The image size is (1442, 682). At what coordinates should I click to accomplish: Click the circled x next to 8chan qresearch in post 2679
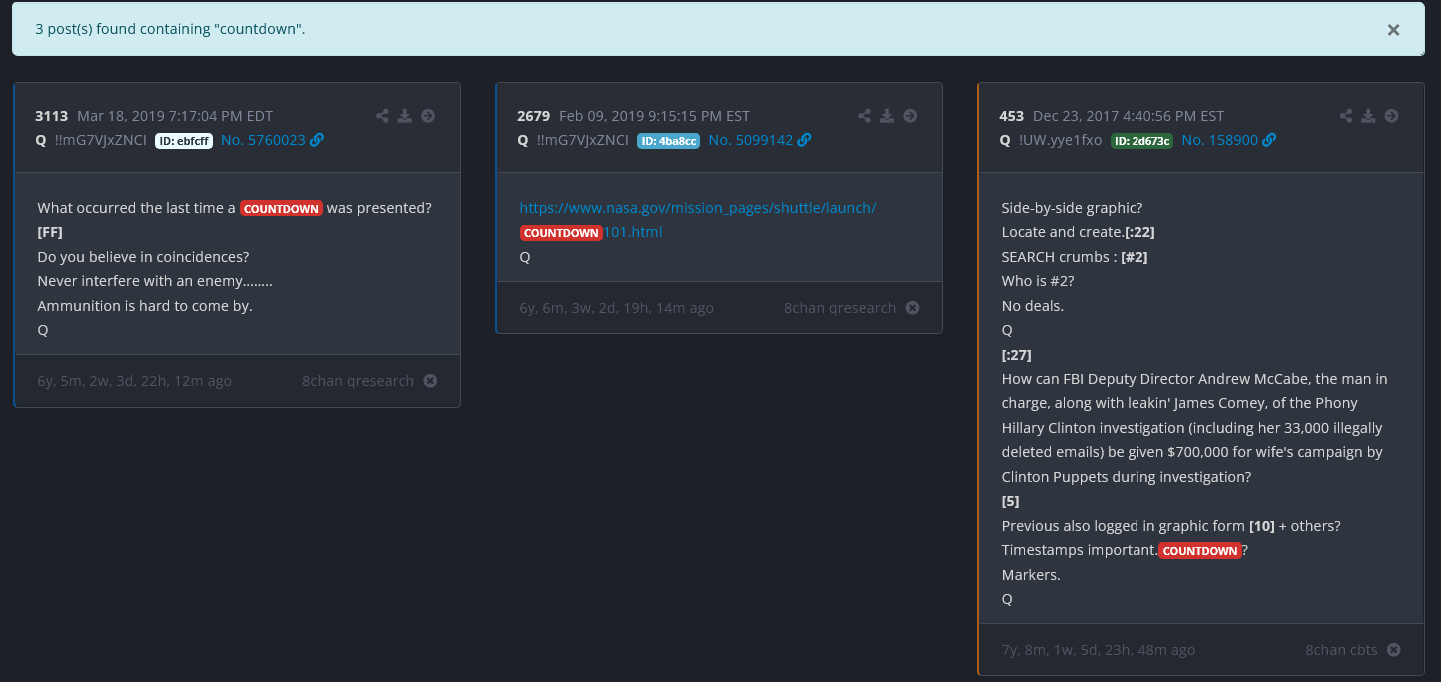(912, 308)
